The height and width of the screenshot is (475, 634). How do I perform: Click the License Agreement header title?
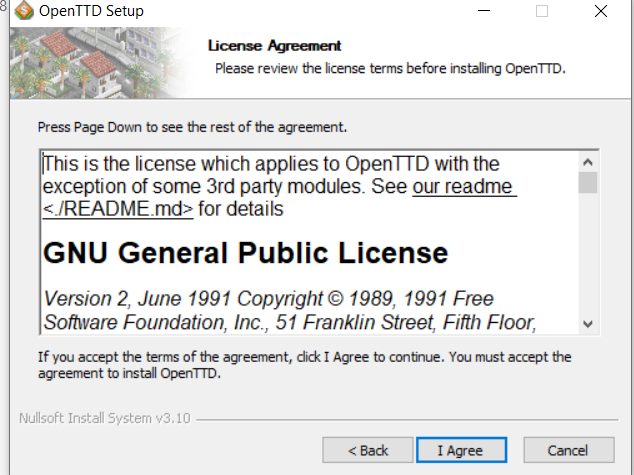tap(274, 45)
